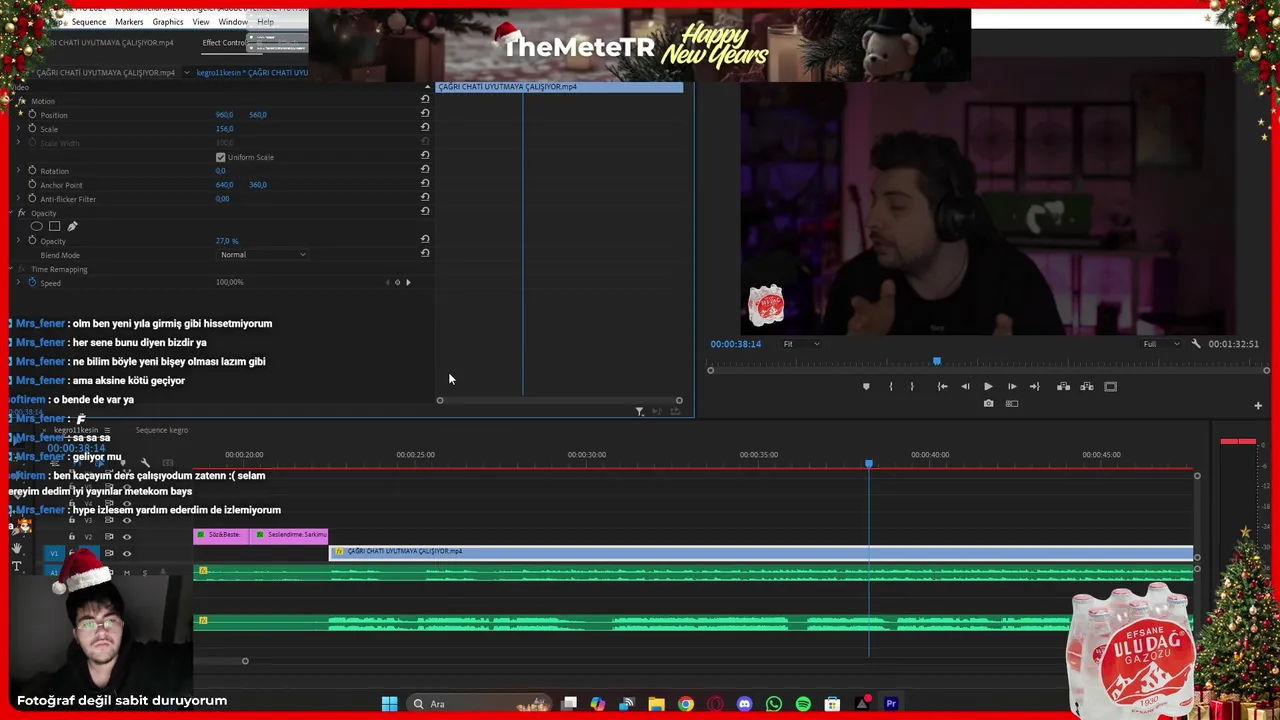Toggle animation stopwatch for Opacity
This screenshot has height=720, width=1280.
[32, 241]
